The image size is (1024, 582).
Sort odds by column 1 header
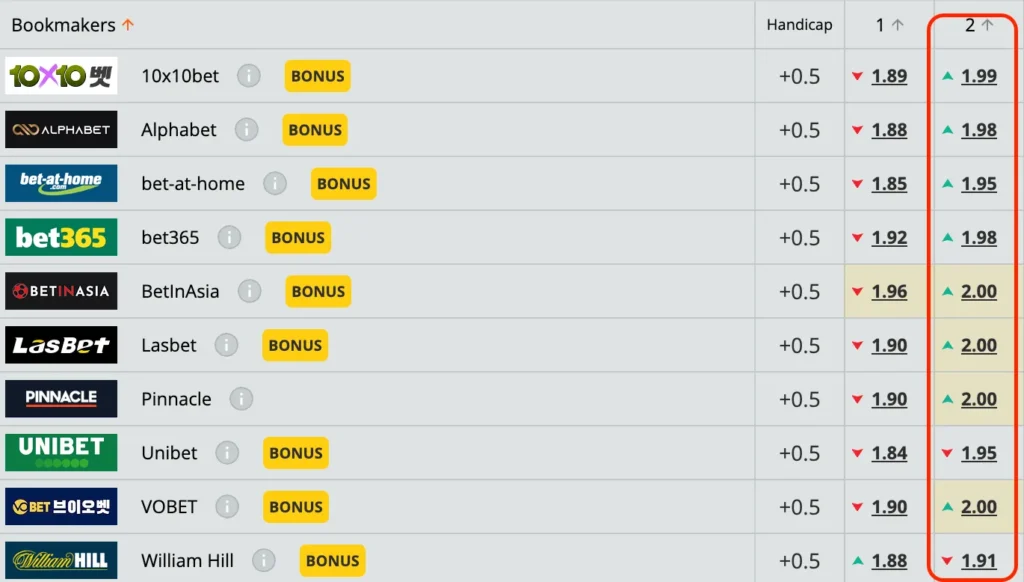888,25
